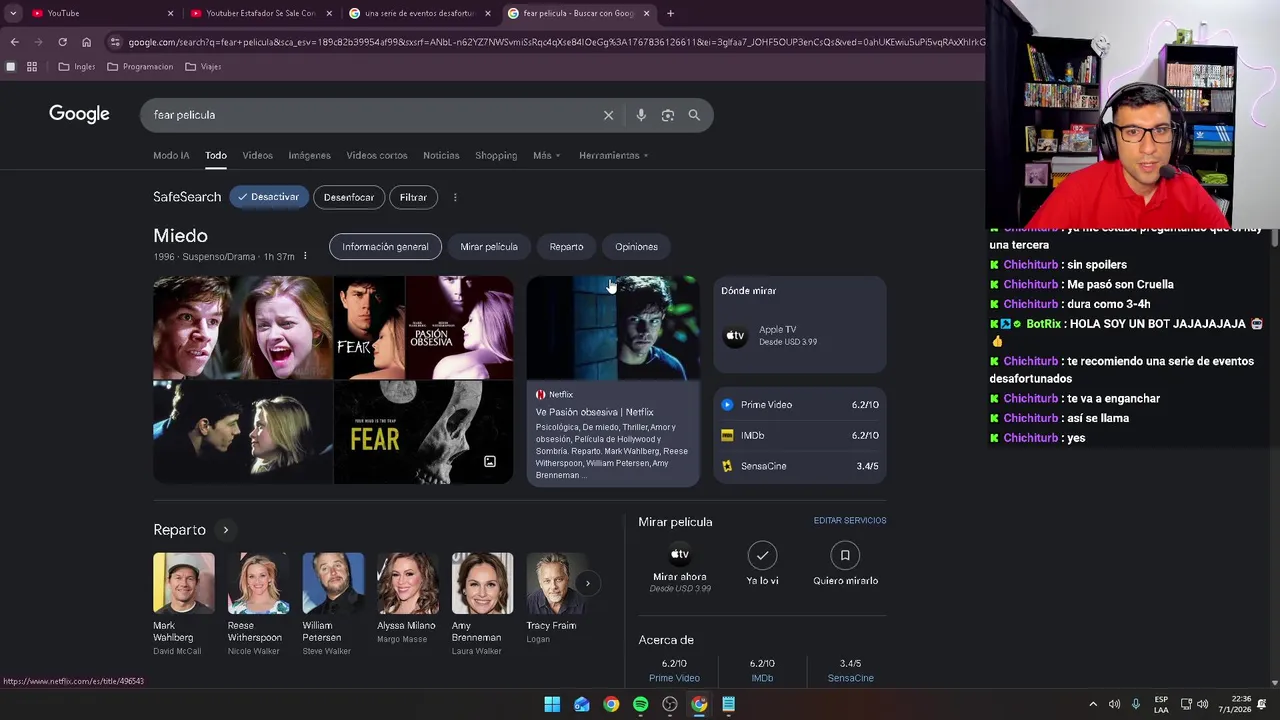Open the Pasión Obsesiva poster image
Viewport: 1280px width, 720px height.
pyautogui.click(x=459, y=328)
